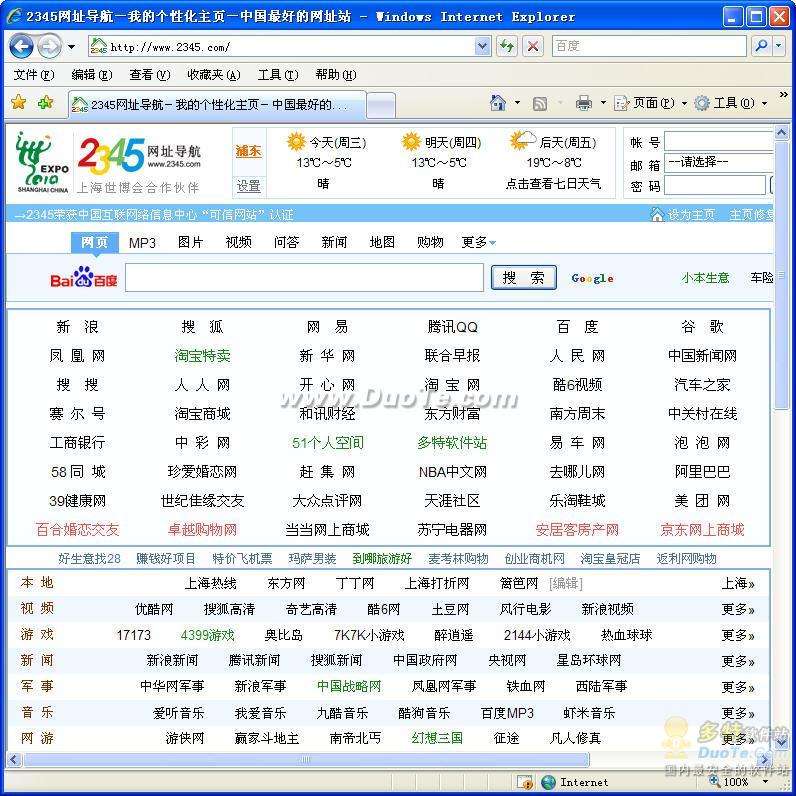This screenshot has height=796, width=796.
Task: Open search provider dropdown arrow
Action: click(x=779, y=46)
